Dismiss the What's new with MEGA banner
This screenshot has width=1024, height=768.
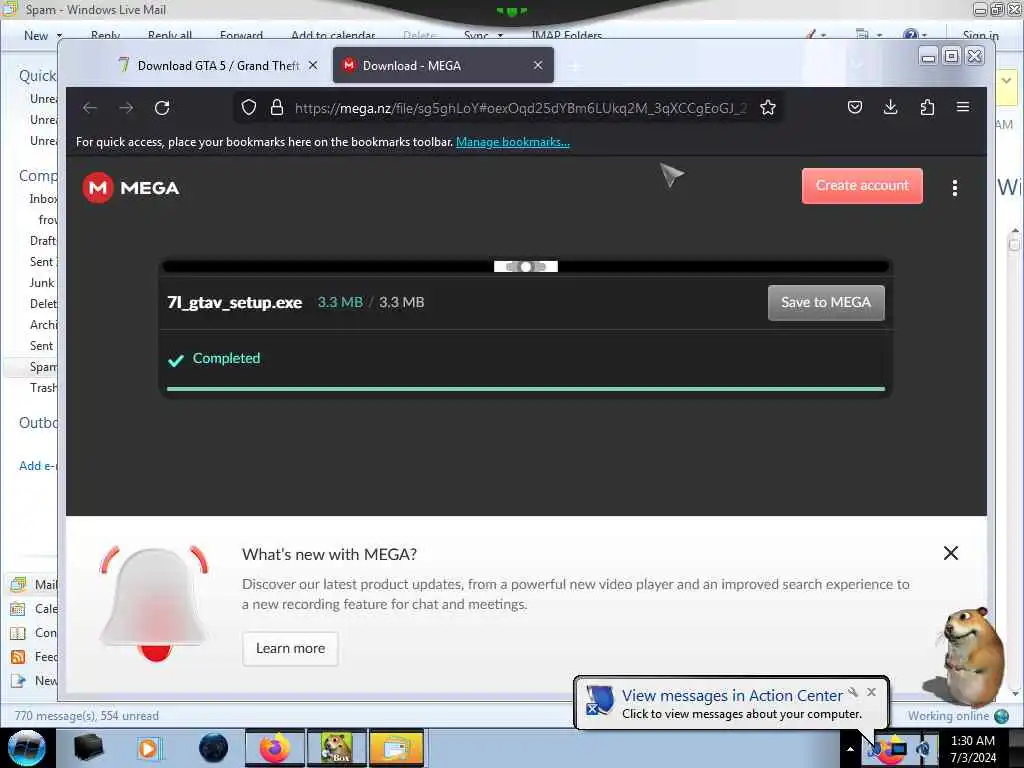click(951, 553)
